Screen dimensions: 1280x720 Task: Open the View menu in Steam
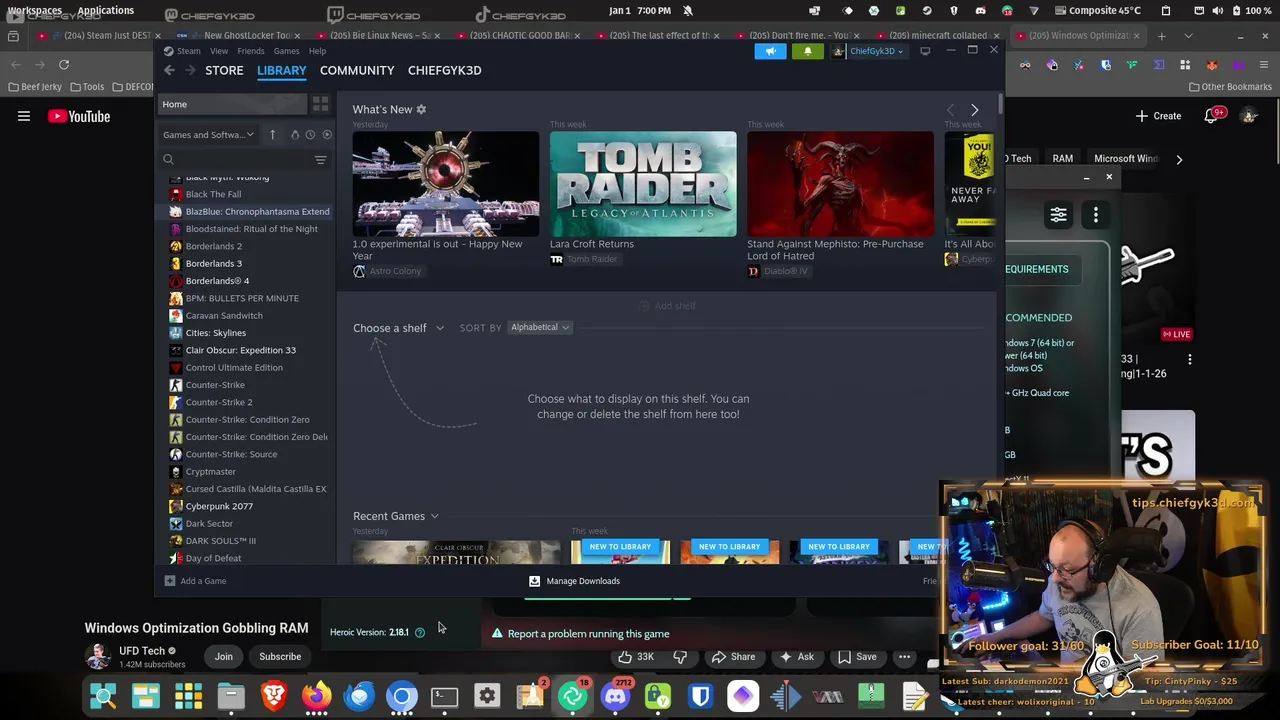(219, 51)
